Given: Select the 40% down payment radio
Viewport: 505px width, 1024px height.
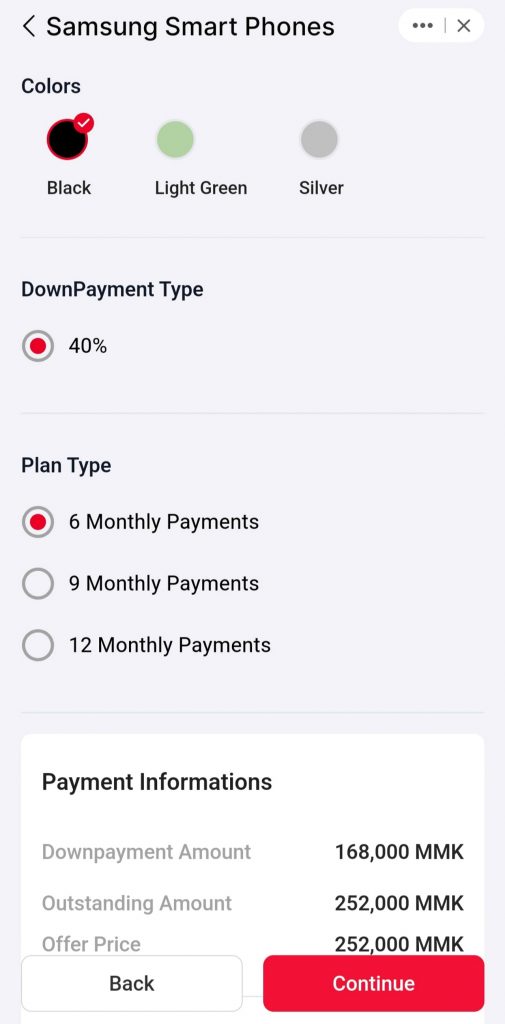Looking at the screenshot, I should [38, 346].
